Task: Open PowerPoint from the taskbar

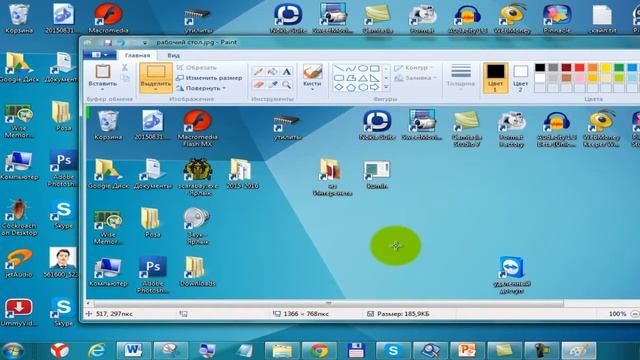Action: click(x=466, y=351)
